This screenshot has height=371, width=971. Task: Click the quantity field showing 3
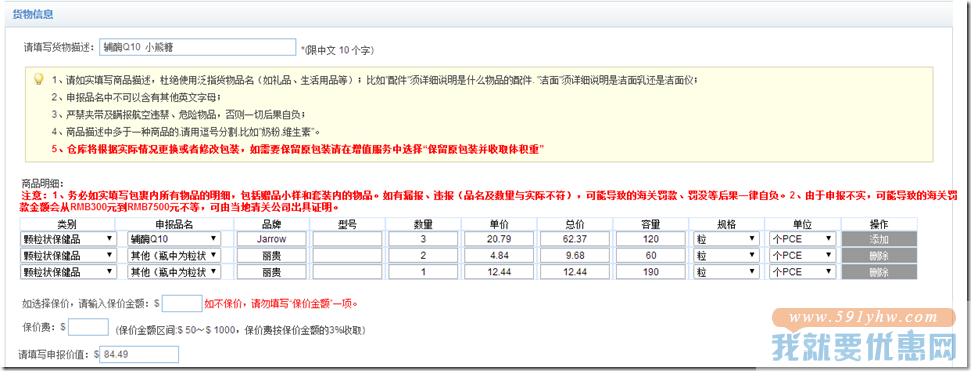(423, 239)
